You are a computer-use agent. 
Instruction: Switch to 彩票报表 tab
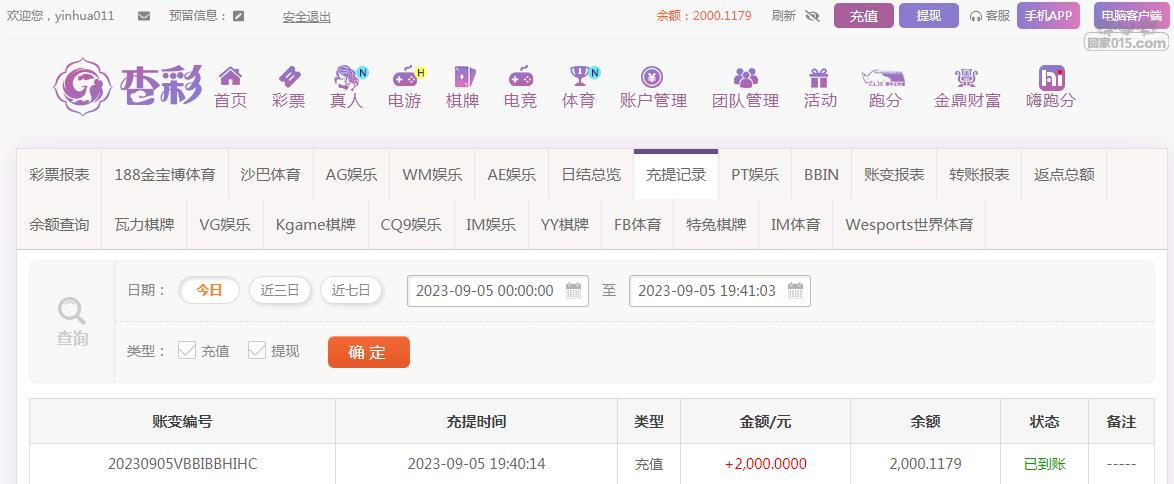point(59,175)
